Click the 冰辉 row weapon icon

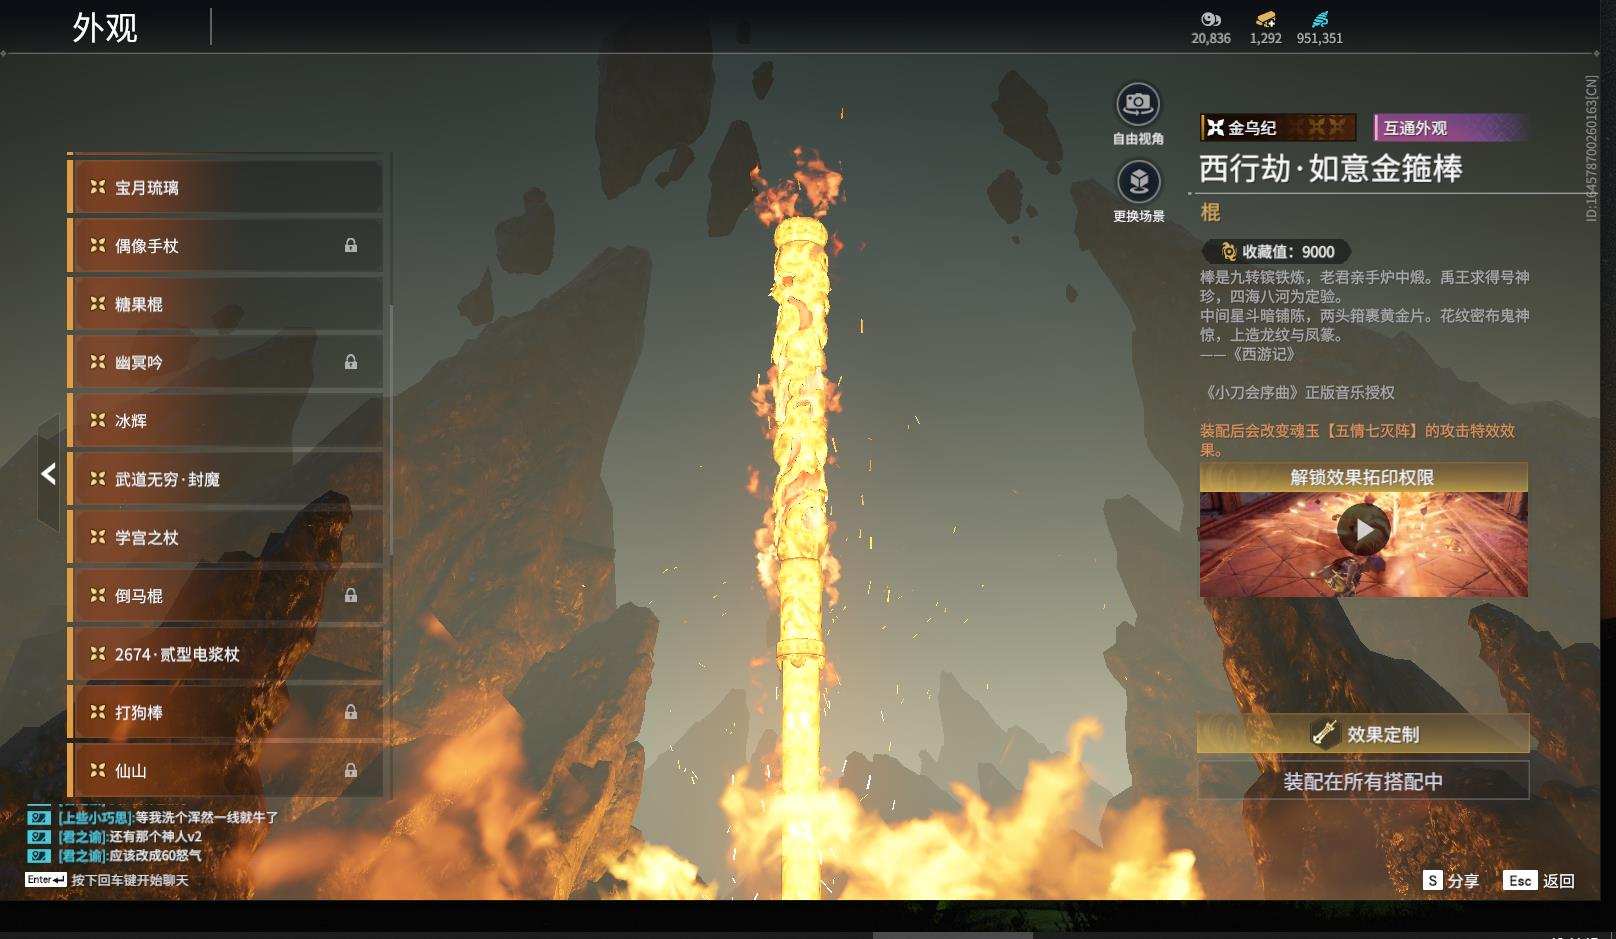pyautogui.click(x=97, y=420)
